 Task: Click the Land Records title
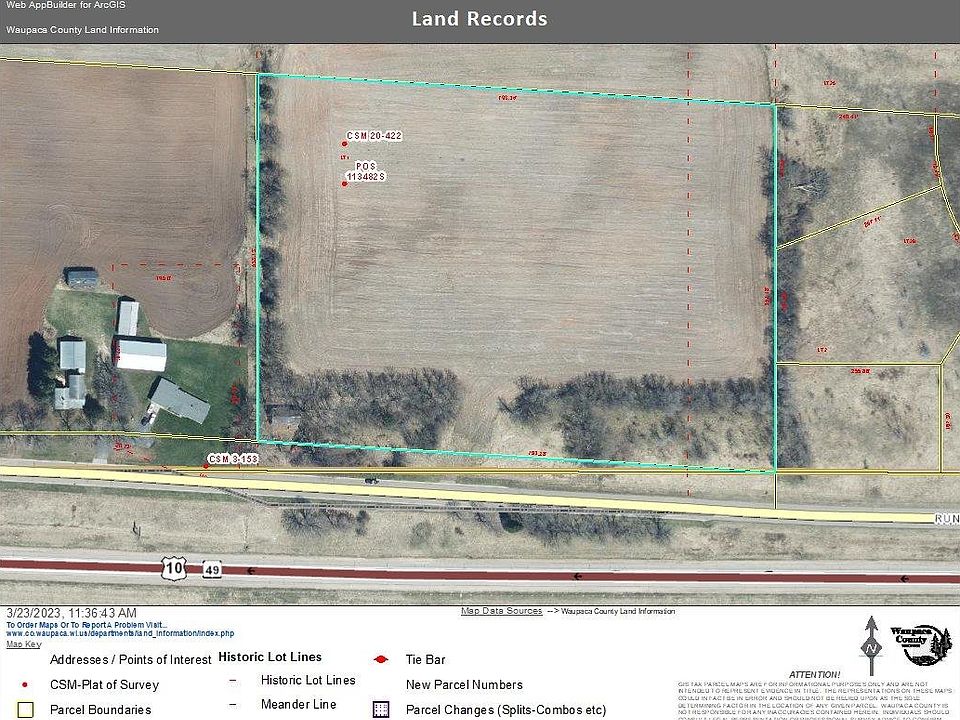(x=479, y=19)
